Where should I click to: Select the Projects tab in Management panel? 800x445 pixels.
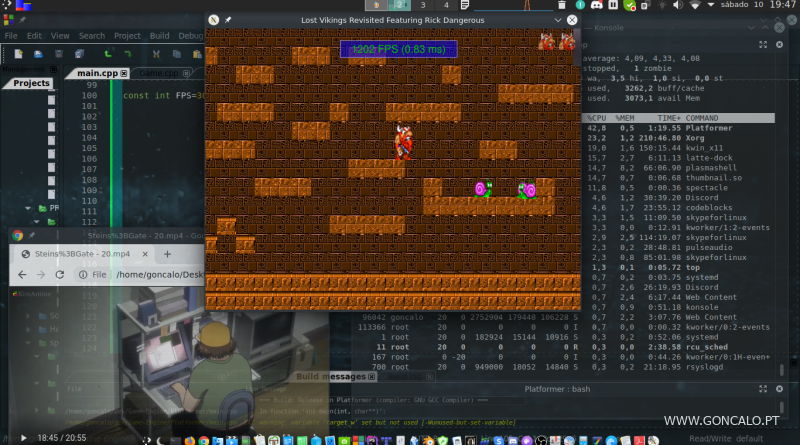point(31,83)
